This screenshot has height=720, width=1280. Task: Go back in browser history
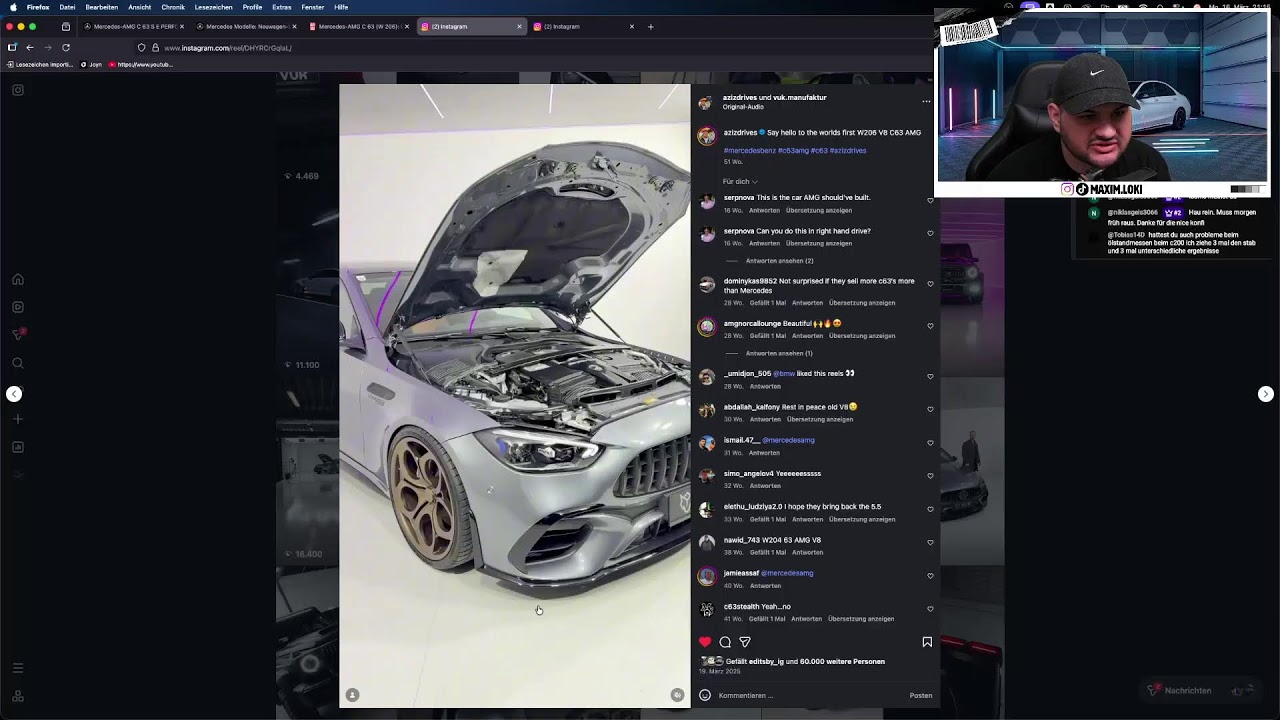coord(30,47)
